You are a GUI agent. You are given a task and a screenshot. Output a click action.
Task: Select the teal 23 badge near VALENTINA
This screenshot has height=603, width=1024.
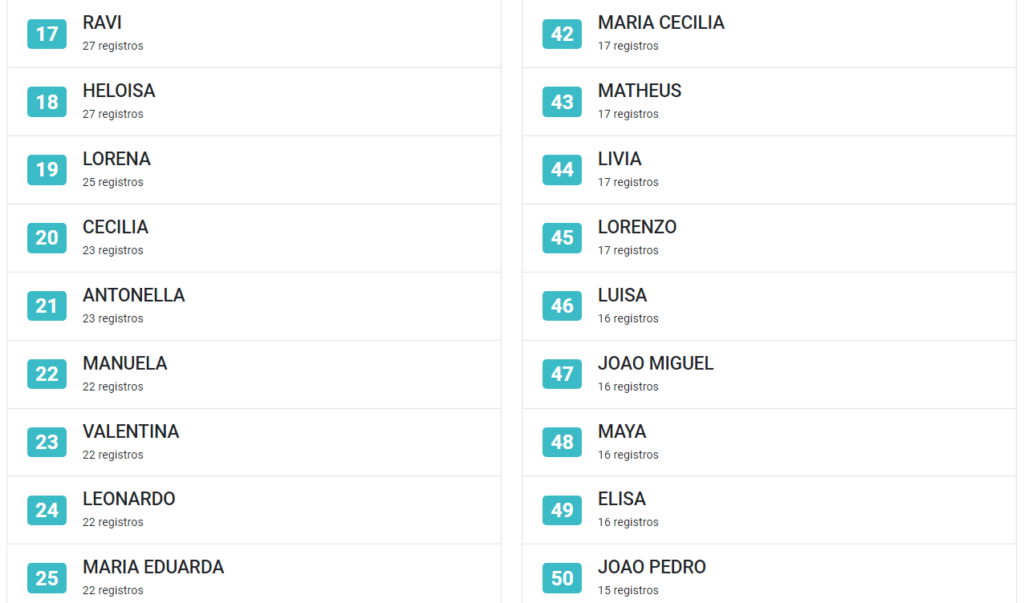point(46,442)
